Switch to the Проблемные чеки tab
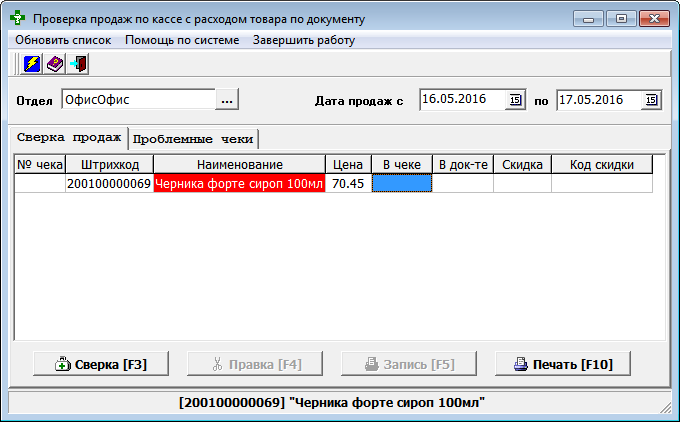 click(193, 139)
